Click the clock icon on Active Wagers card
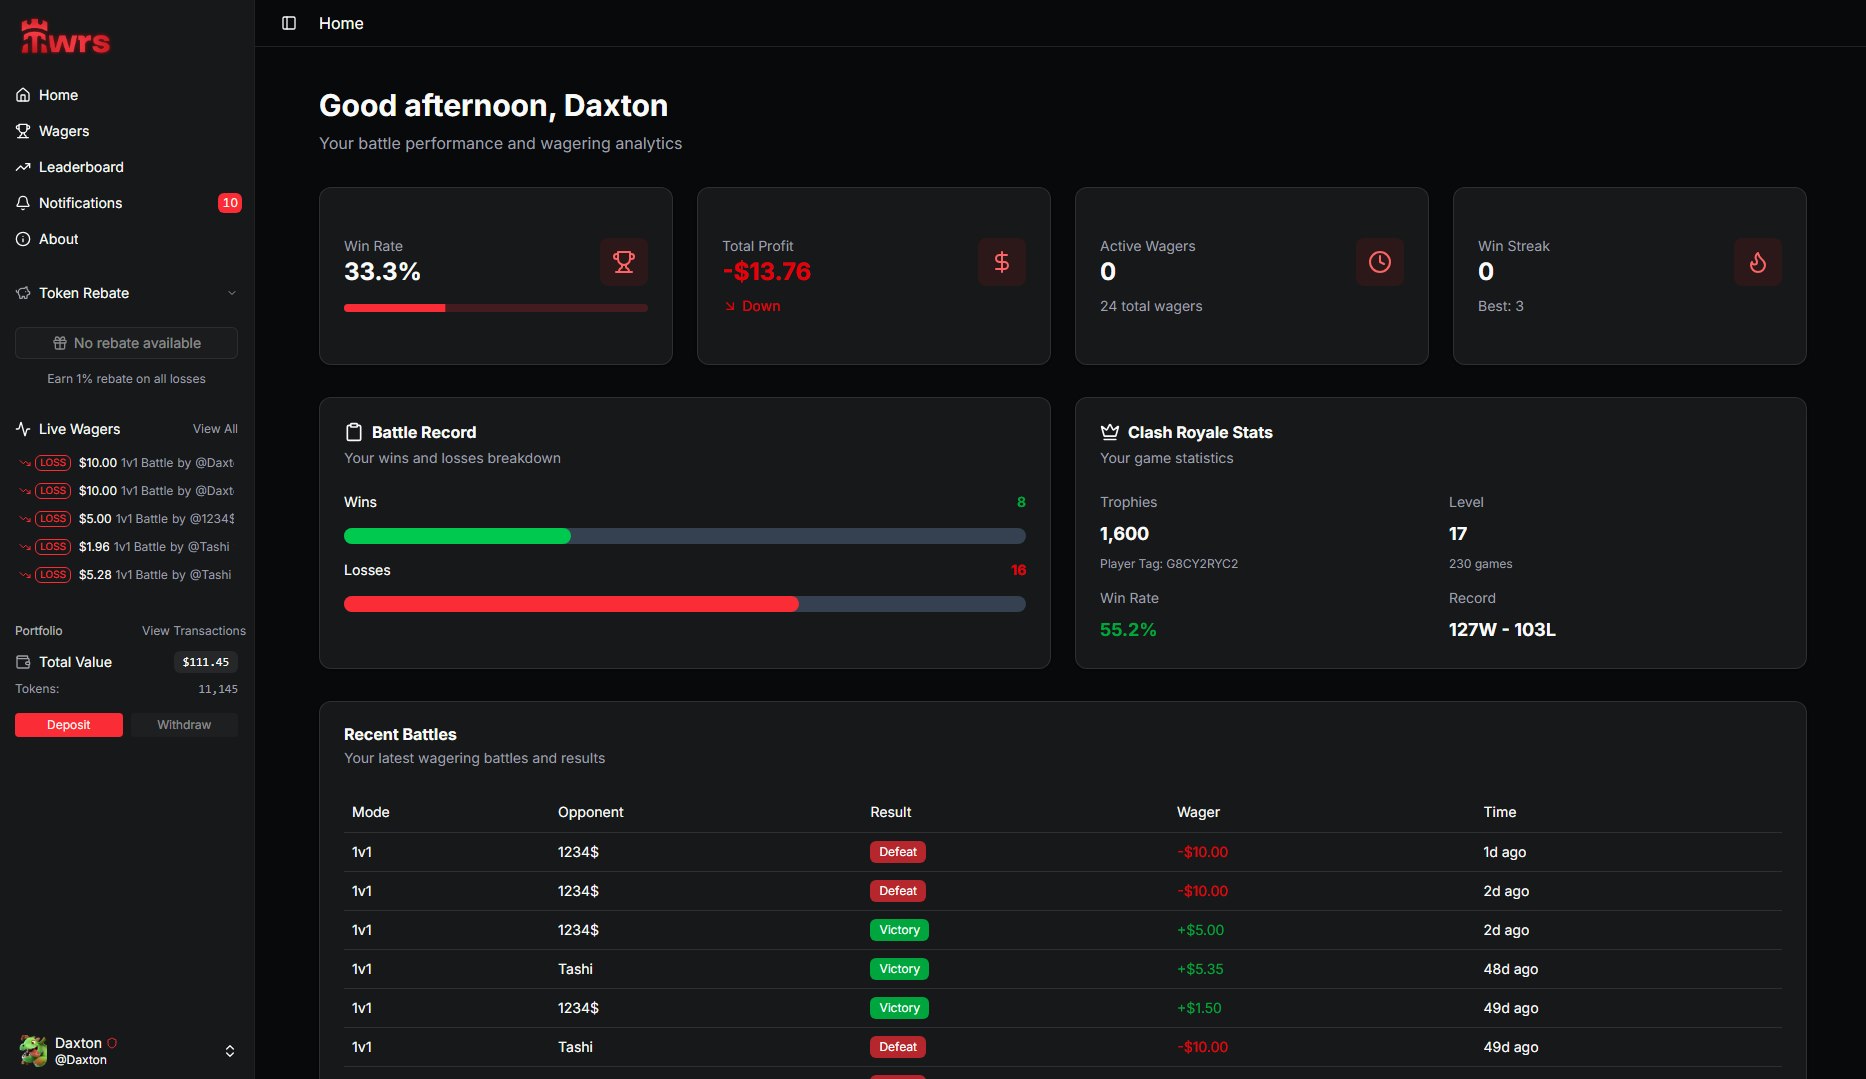The height and width of the screenshot is (1079, 1866). (x=1380, y=262)
